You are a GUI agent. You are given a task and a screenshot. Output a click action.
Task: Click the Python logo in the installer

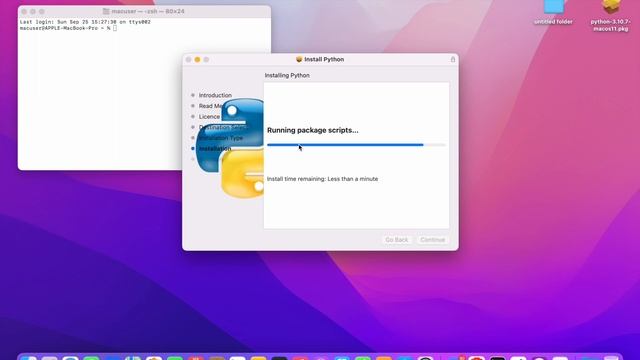point(230,149)
